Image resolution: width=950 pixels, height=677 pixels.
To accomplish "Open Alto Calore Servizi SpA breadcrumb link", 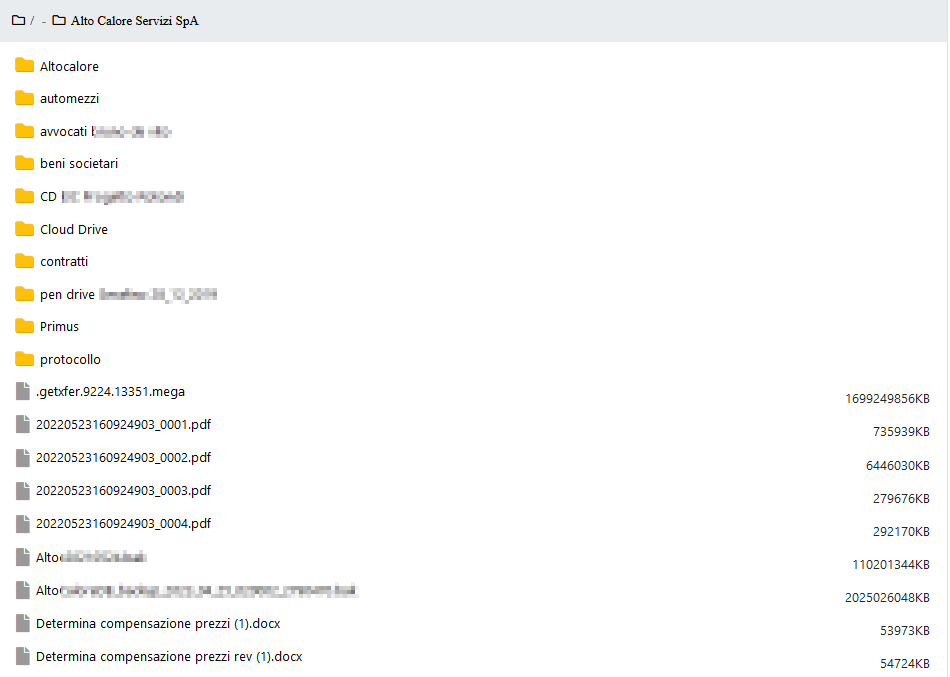I will point(134,21).
